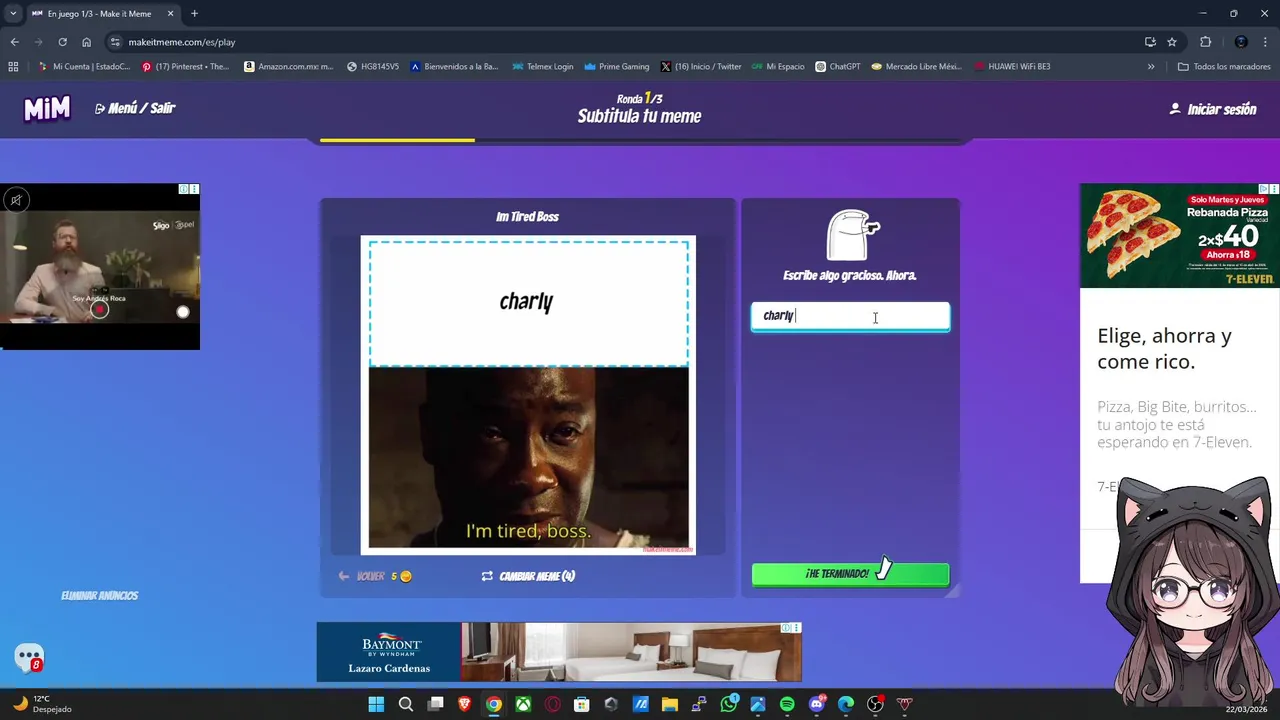Open browser profile avatar
1280x720 pixels.
1241,42
